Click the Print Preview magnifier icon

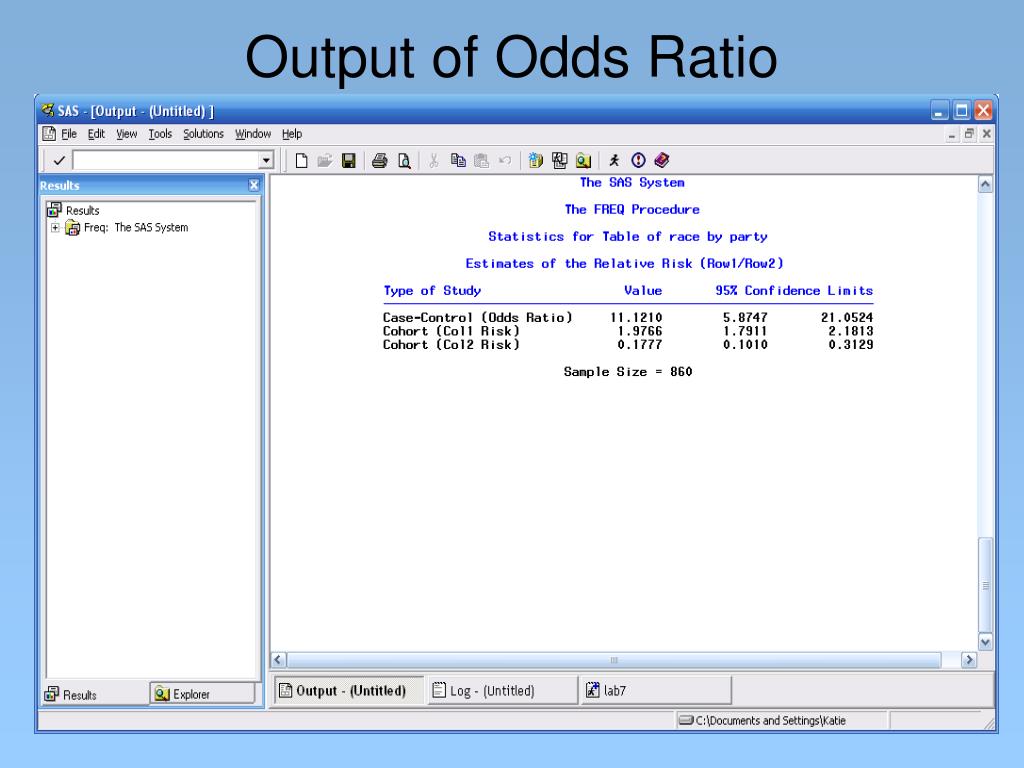[404, 161]
